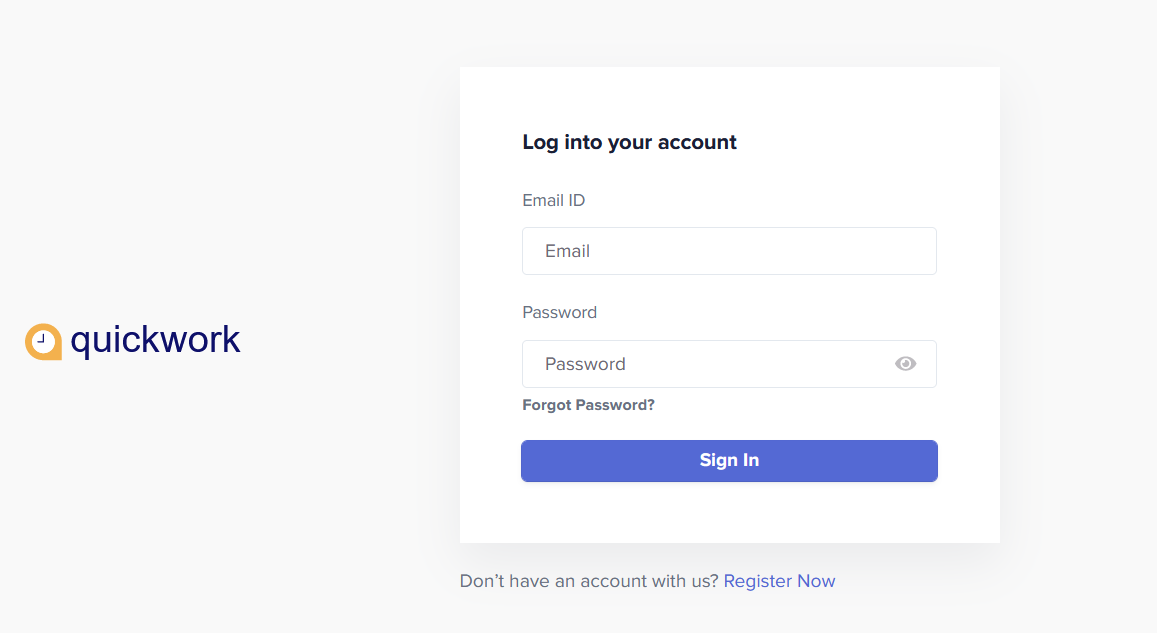Click the "Password" label above the field
Screen dimensions: 1157x633
tap(559, 312)
